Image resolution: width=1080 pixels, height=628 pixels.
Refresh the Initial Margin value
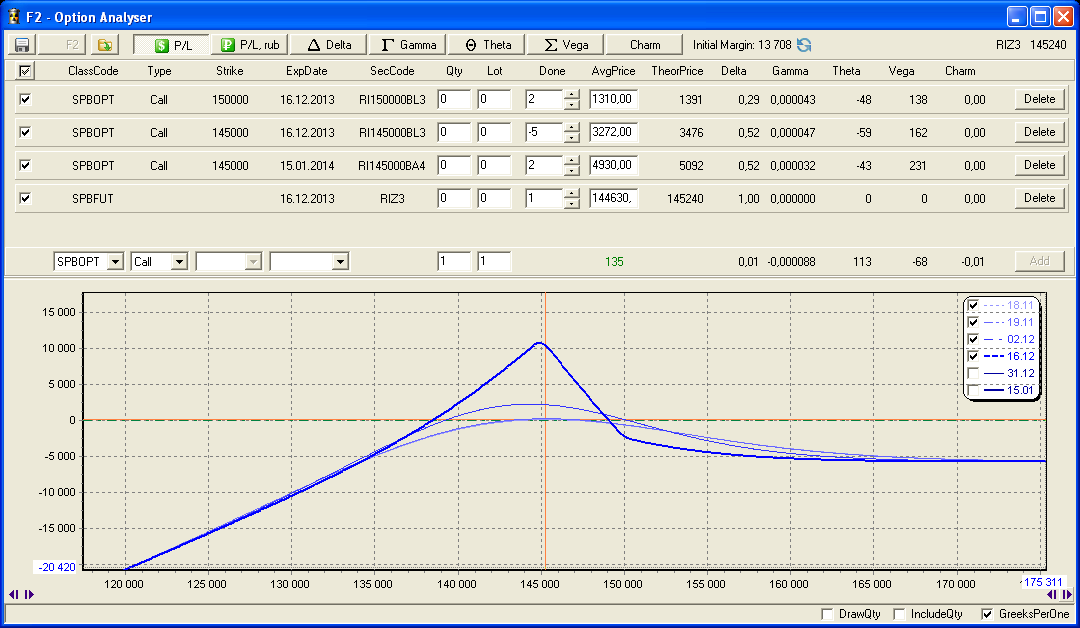804,45
